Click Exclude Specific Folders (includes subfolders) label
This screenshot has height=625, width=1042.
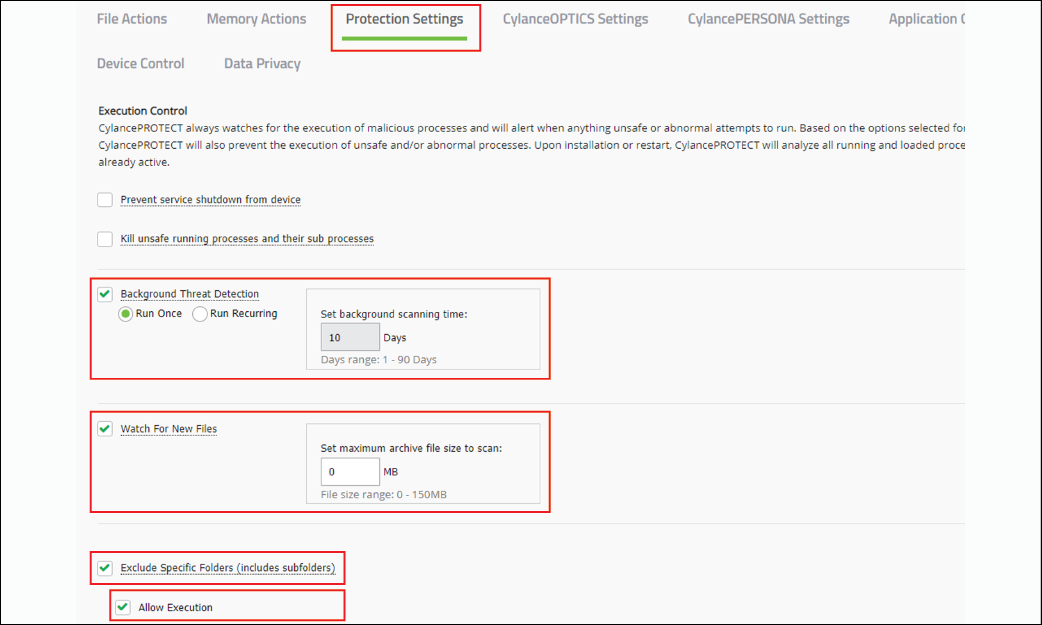pos(228,568)
